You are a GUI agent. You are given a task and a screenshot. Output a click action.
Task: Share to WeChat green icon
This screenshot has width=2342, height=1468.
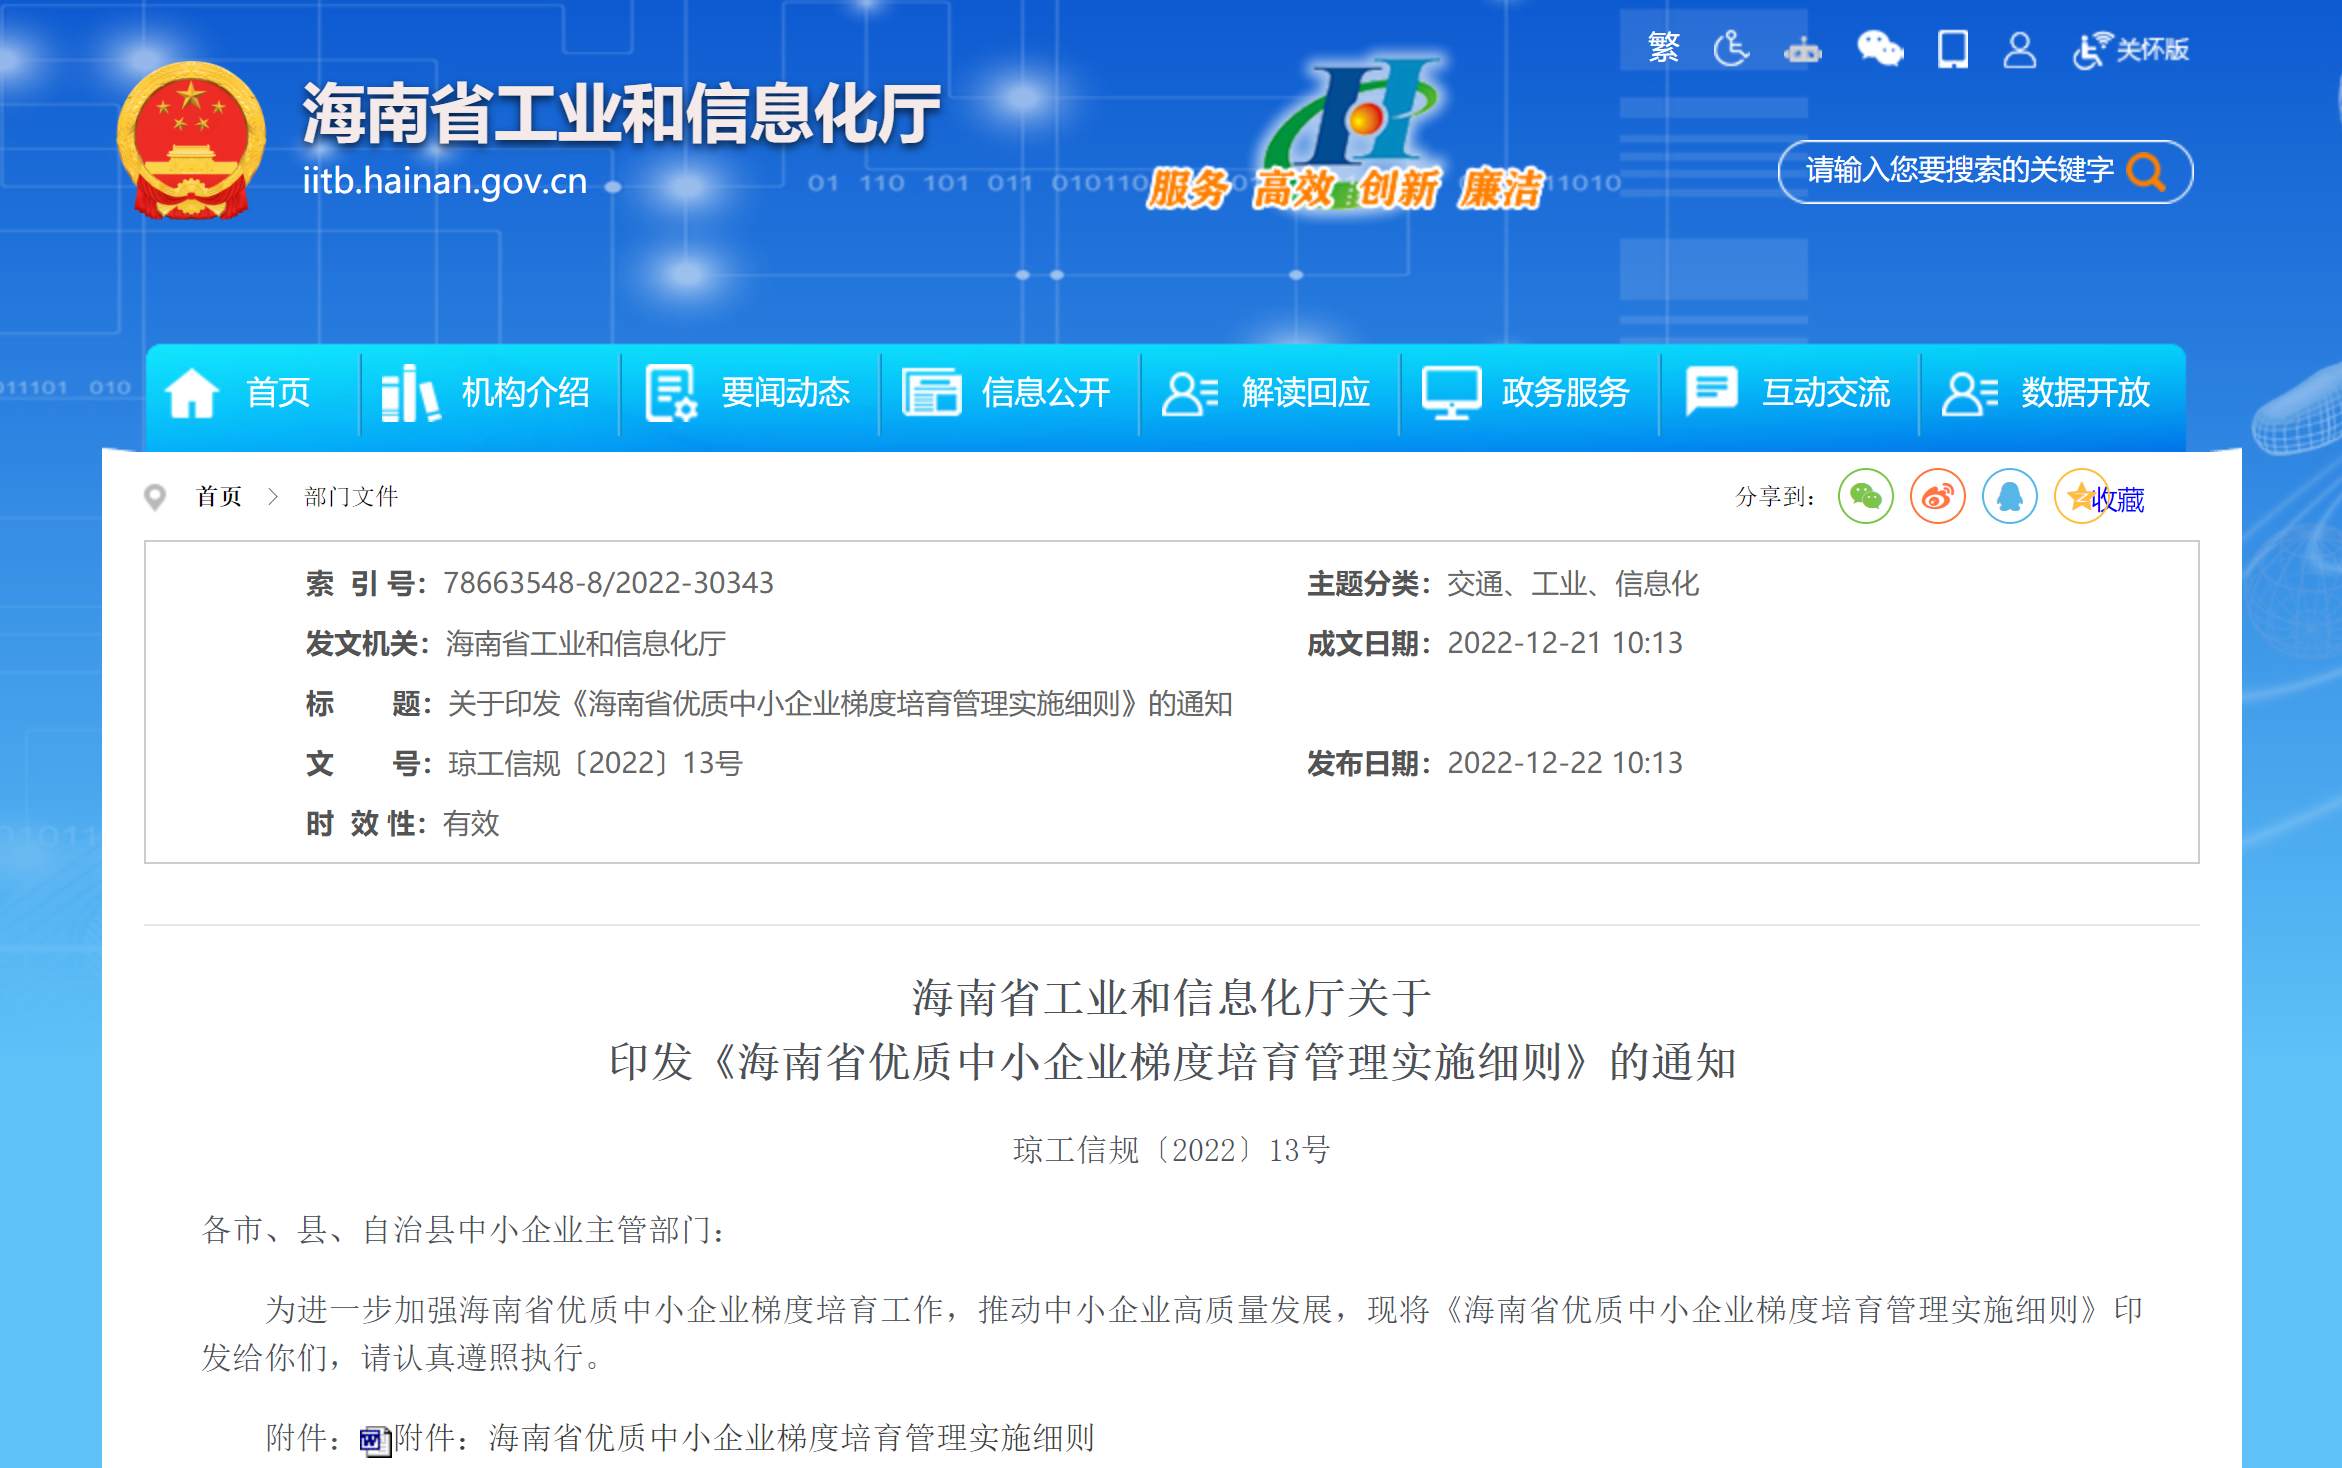1865,496
